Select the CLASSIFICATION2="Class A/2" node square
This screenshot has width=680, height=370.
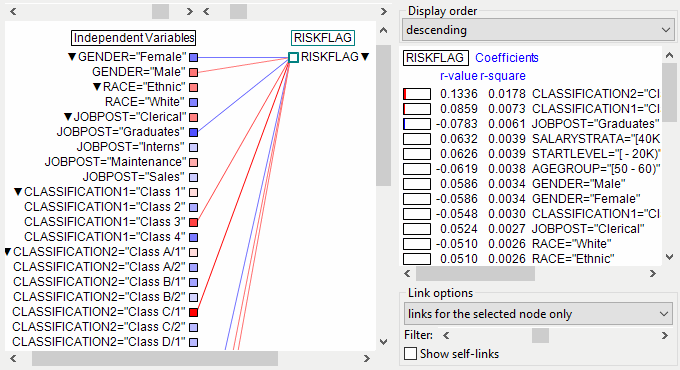(x=194, y=267)
